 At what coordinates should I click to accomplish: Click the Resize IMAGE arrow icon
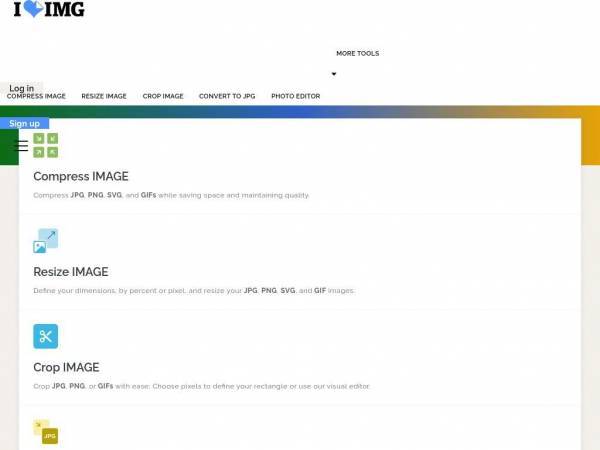point(46,241)
